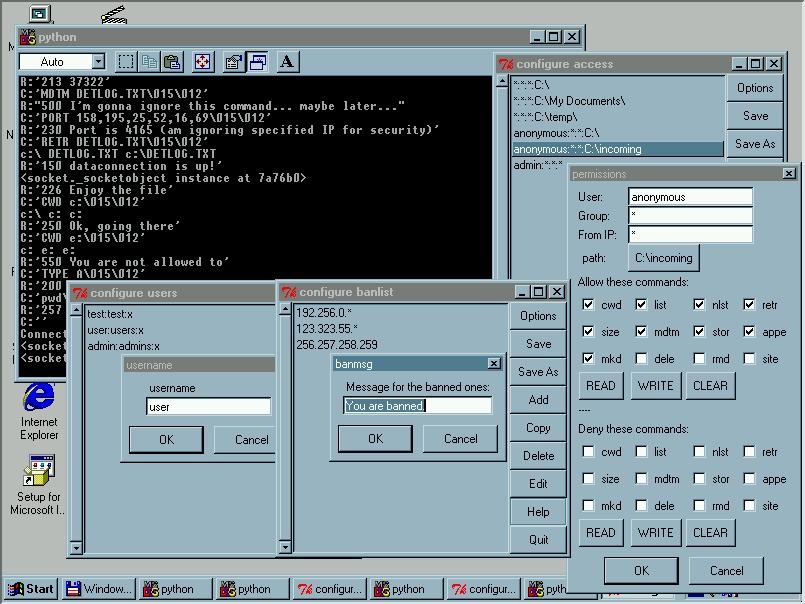The image size is (805, 604).
Task: Click the Paste icon in python toolbar
Action: pos(172,62)
